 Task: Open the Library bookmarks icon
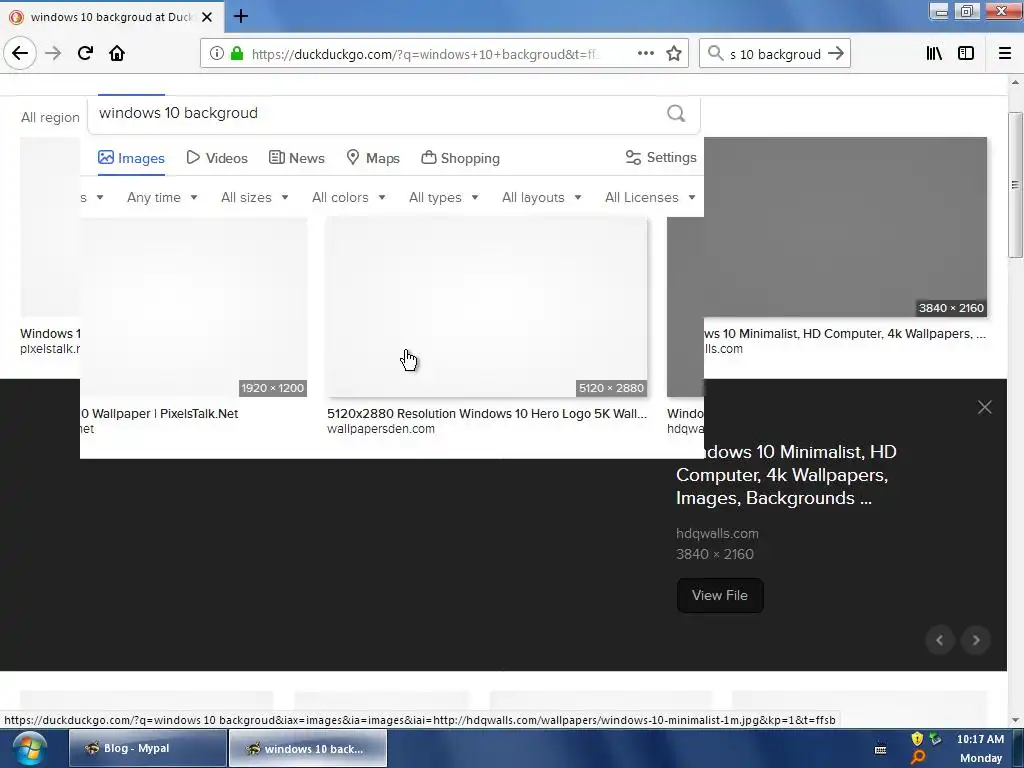pos(934,54)
